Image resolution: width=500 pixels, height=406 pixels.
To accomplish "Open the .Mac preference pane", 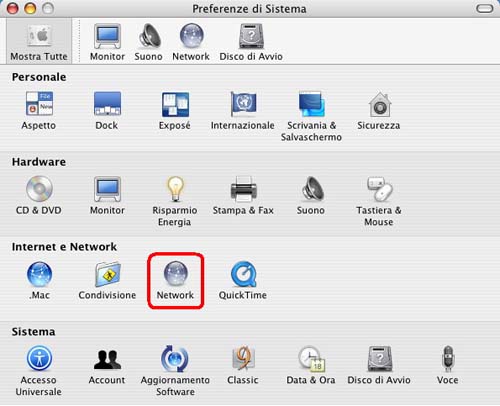I will [39, 280].
